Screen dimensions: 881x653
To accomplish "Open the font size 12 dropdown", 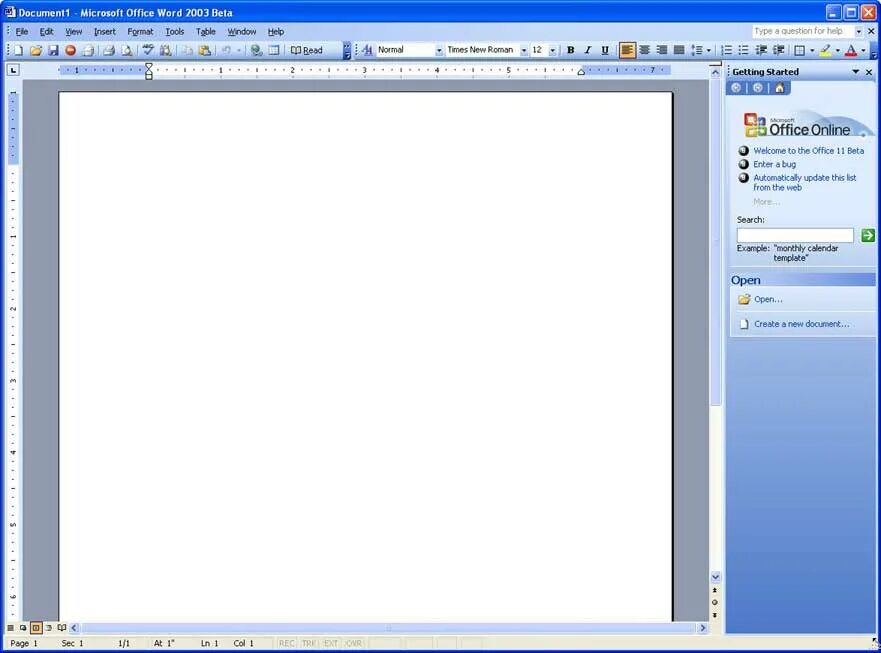I will [x=552, y=51].
